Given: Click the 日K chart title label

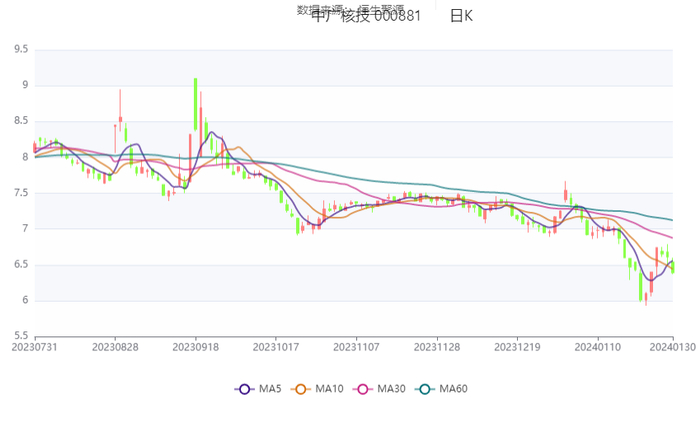Looking at the screenshot, I should [x=461, y=16].
